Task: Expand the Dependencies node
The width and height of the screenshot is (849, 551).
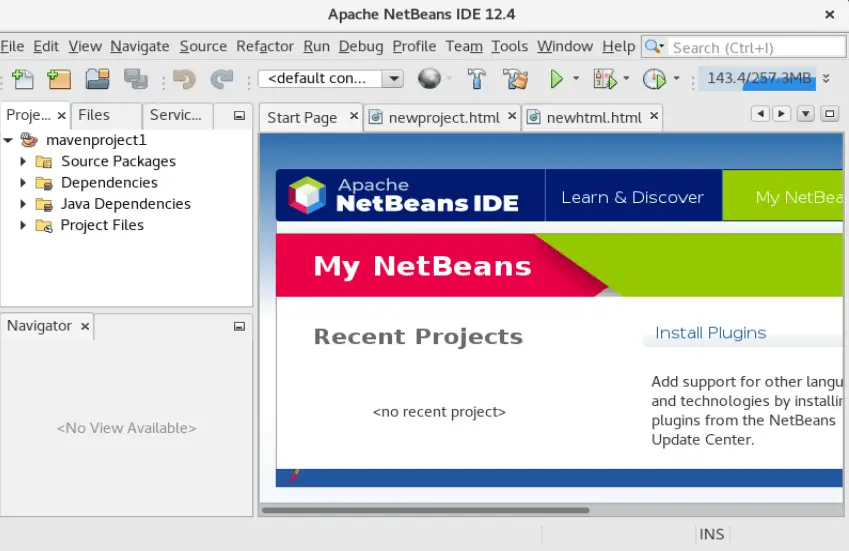Action: (x=23, y=183)
